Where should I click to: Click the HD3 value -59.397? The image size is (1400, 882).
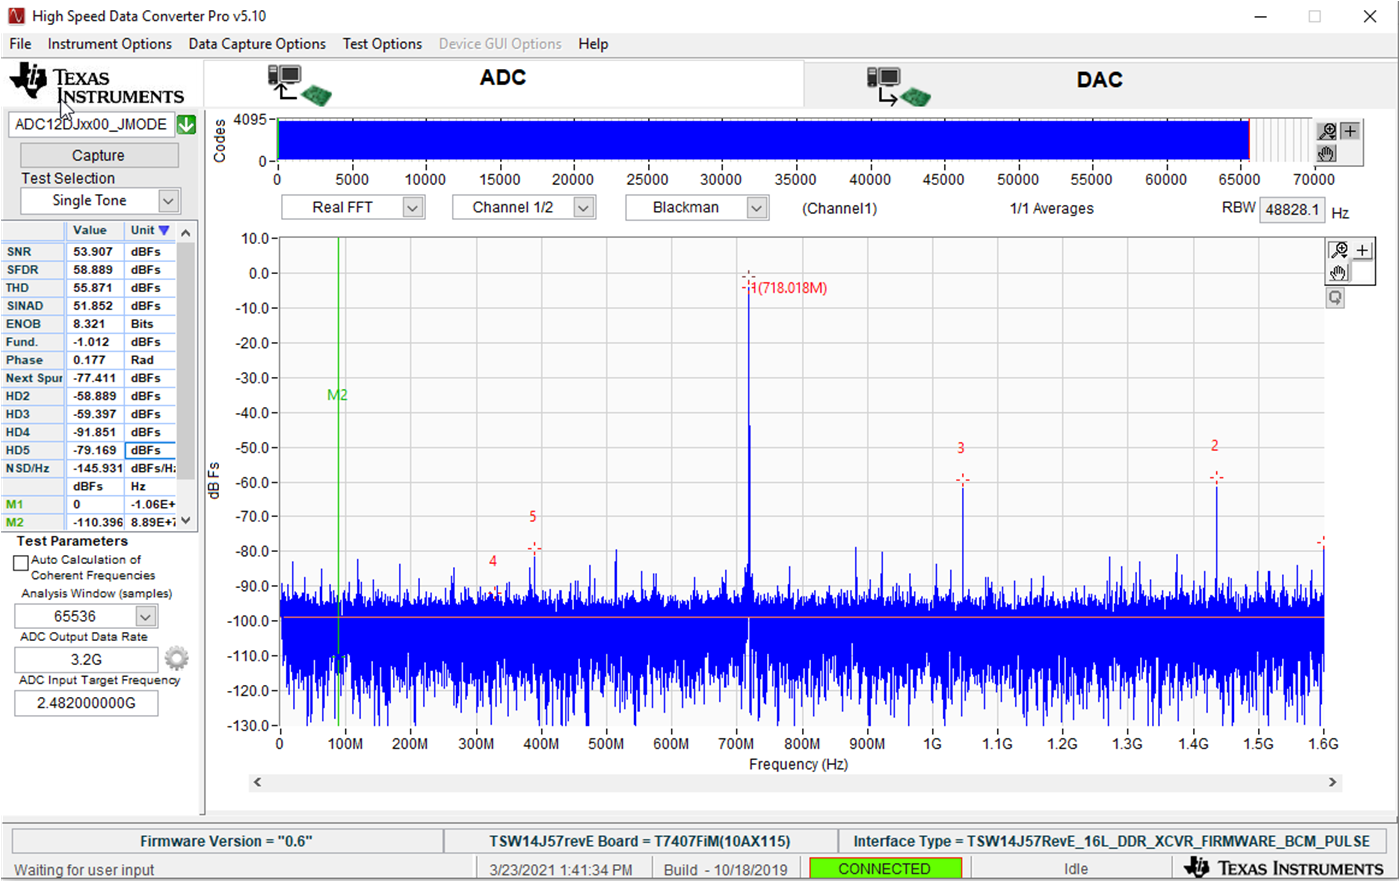pos(94,414)
